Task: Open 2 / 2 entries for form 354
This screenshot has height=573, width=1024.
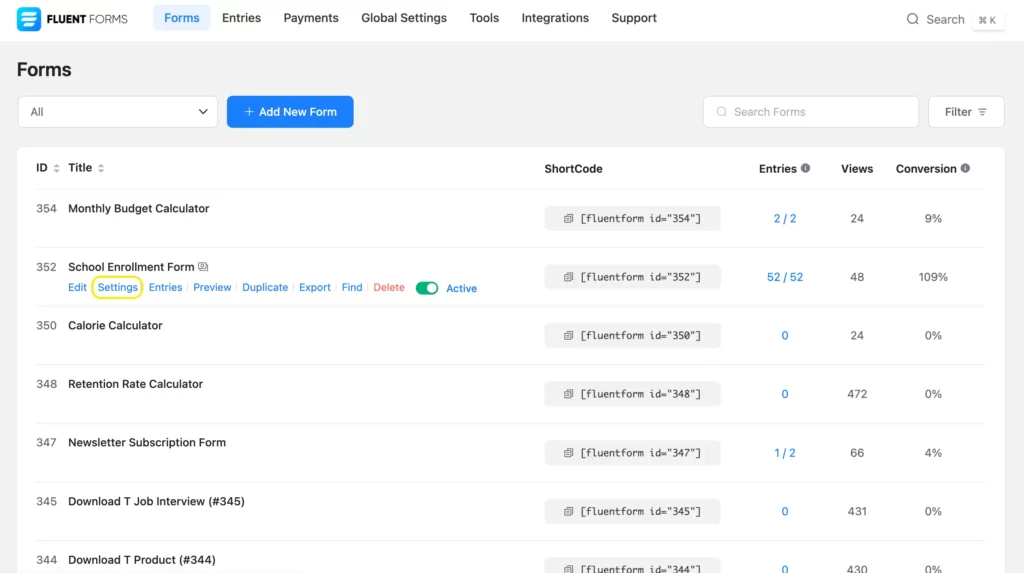Action: point(785,218)
